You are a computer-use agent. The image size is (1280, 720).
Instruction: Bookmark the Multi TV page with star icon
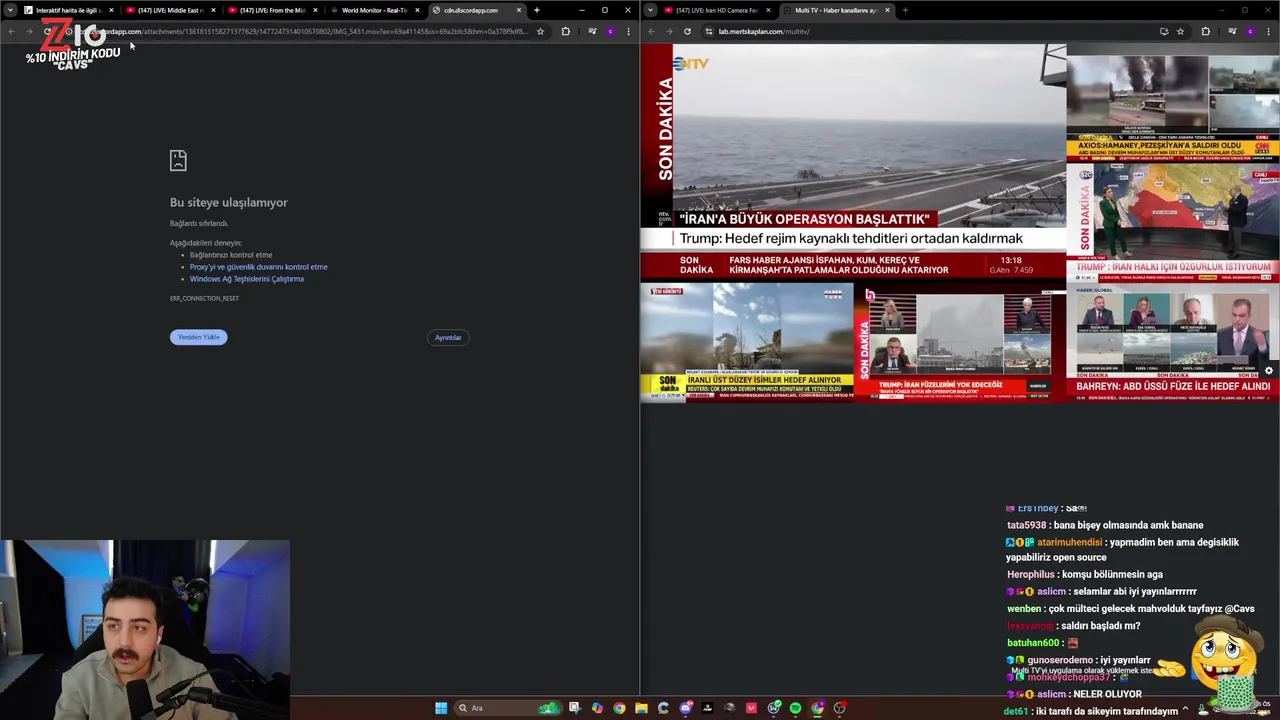[1180, 31]
